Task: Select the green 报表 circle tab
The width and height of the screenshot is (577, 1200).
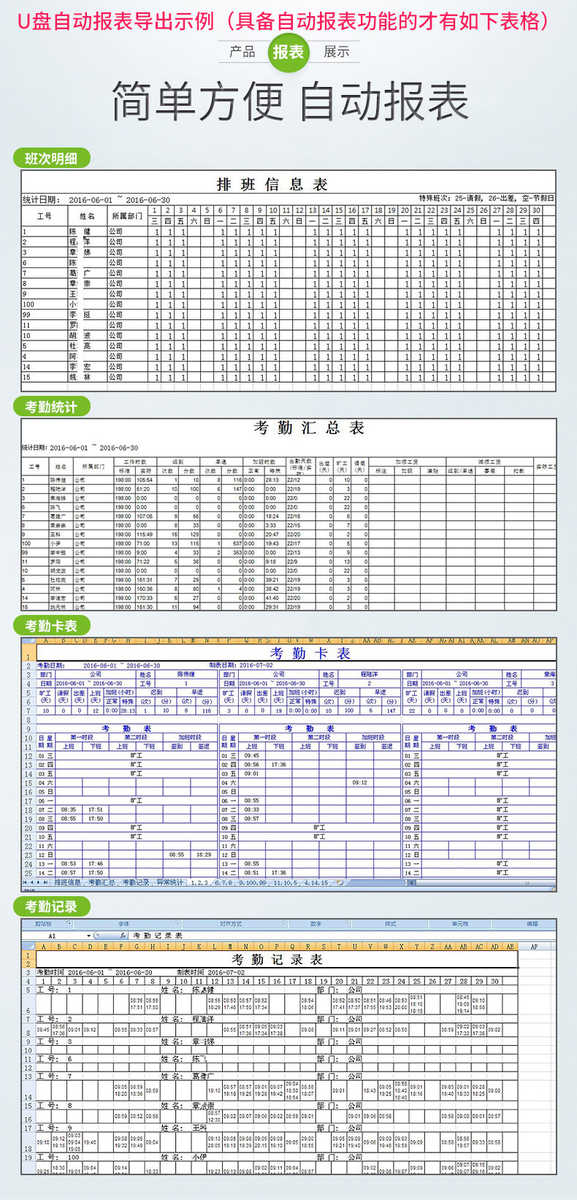Action: (x=288, y=52)
